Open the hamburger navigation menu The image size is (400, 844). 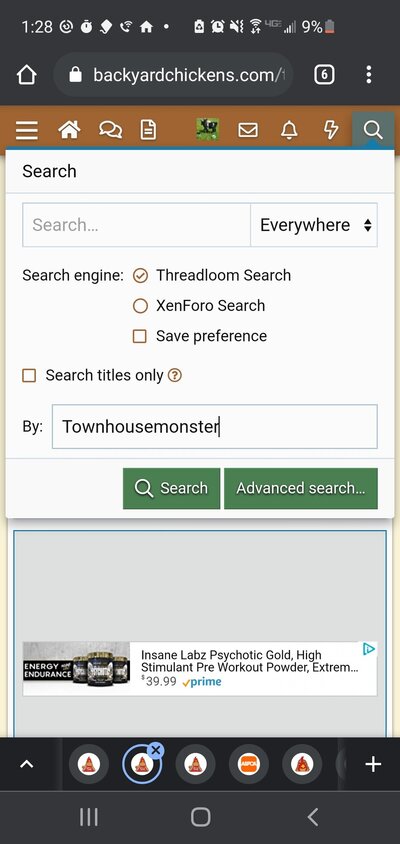(x=26, y=130)
